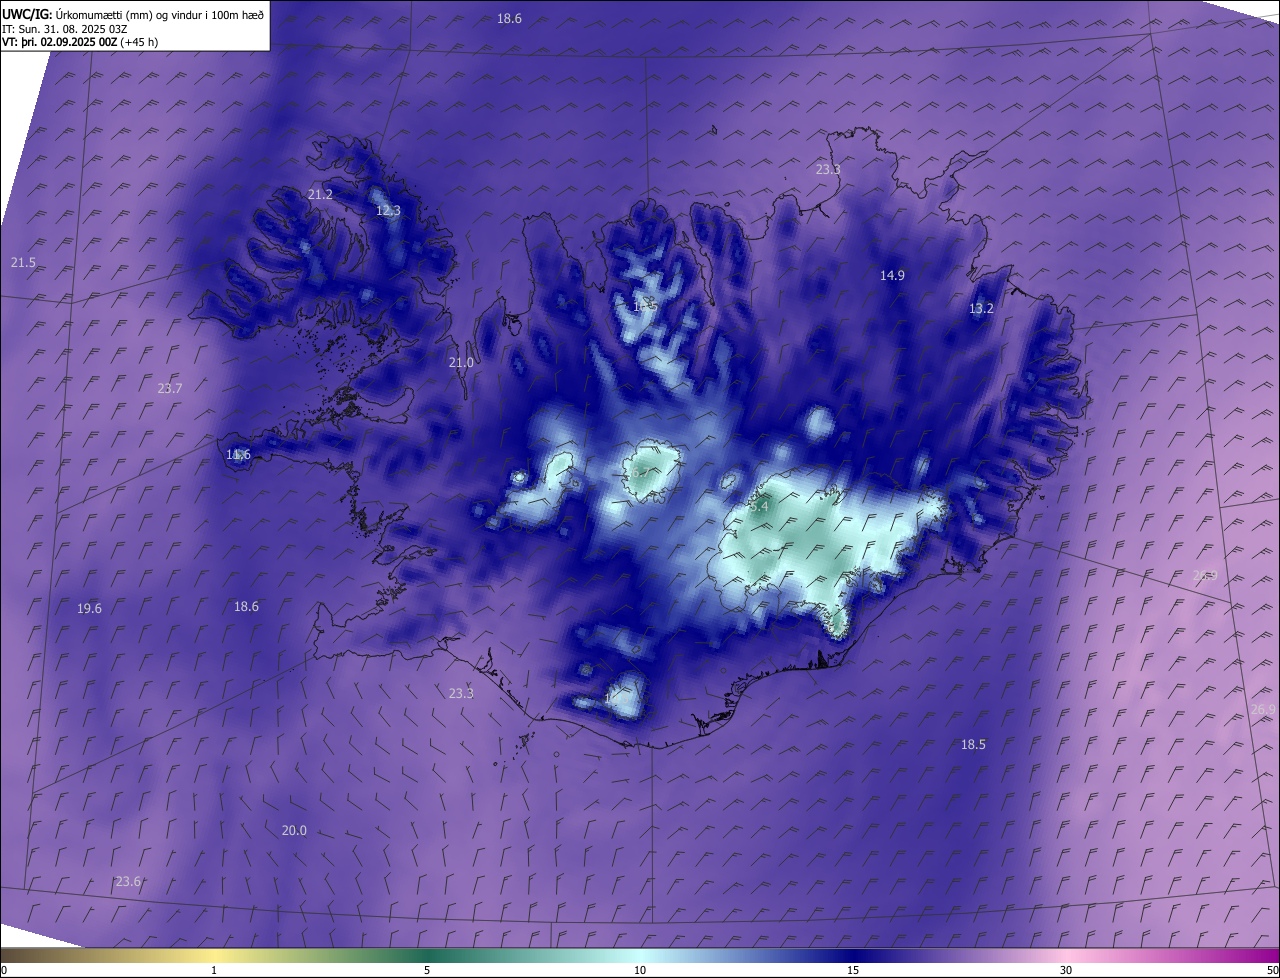Viewport: 1280px width, 978px height.
Task: Click the 11.6 value on Snæfellsnes
Action: 238,455
